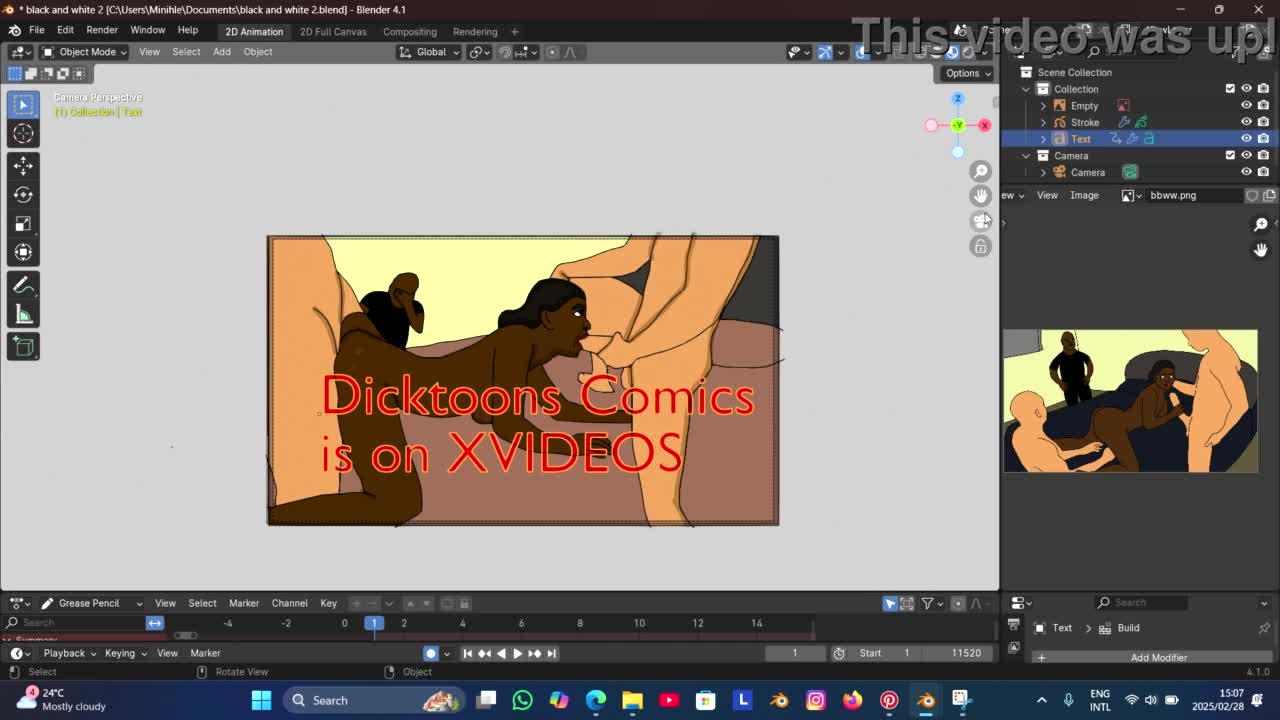1280x720 pixels.
Task: Switch to the Compositing workspace tab
Action: coord(409,32)
